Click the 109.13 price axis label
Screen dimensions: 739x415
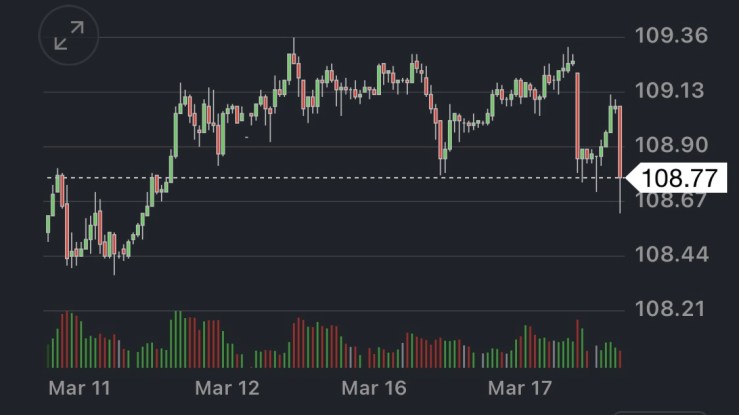click(x=671, y=91)
